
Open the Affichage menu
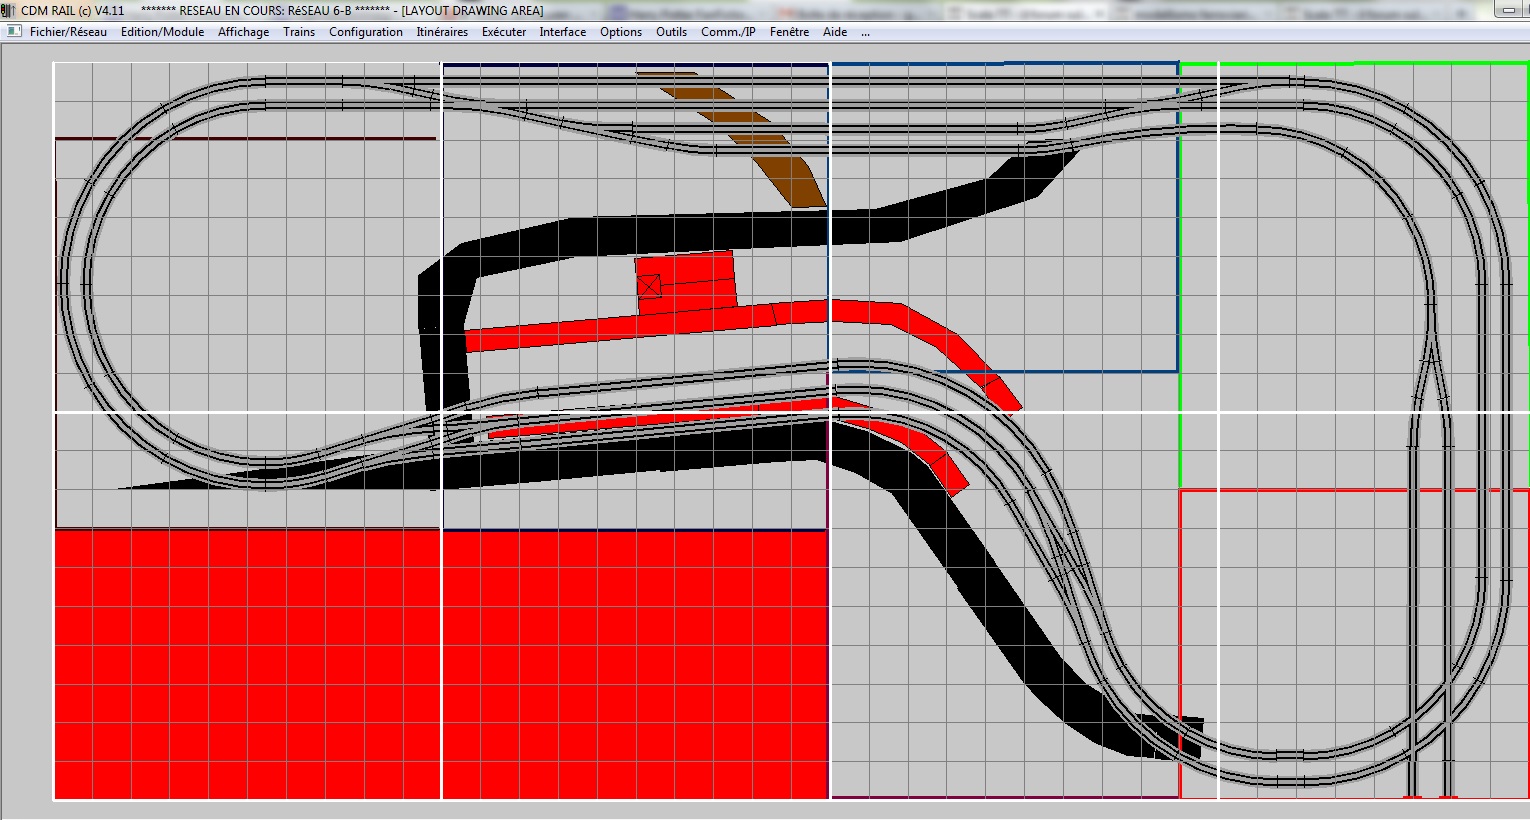pos(243,32)
